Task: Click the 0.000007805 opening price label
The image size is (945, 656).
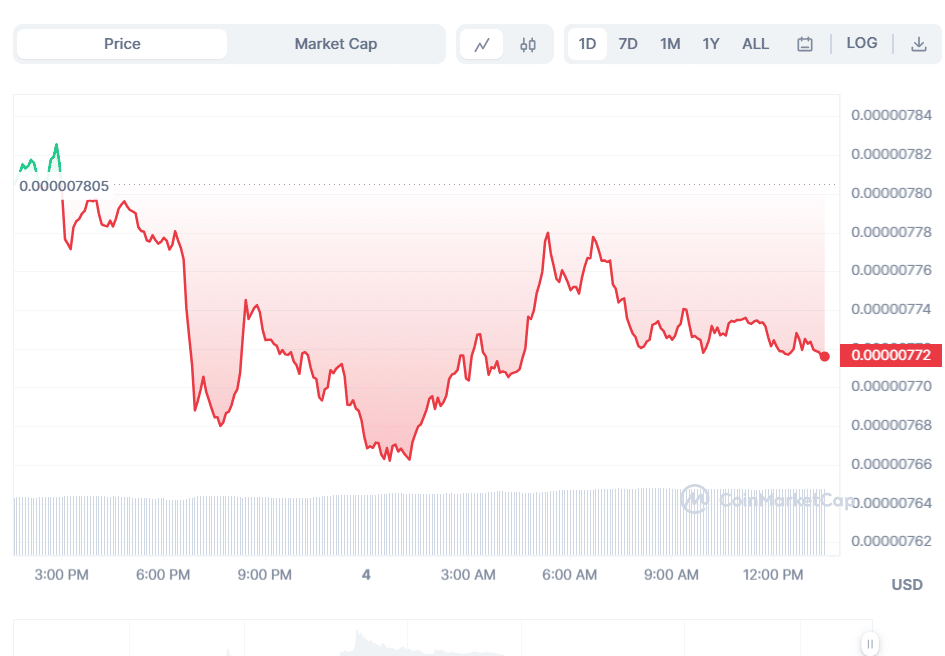Action: click(64, 185)
